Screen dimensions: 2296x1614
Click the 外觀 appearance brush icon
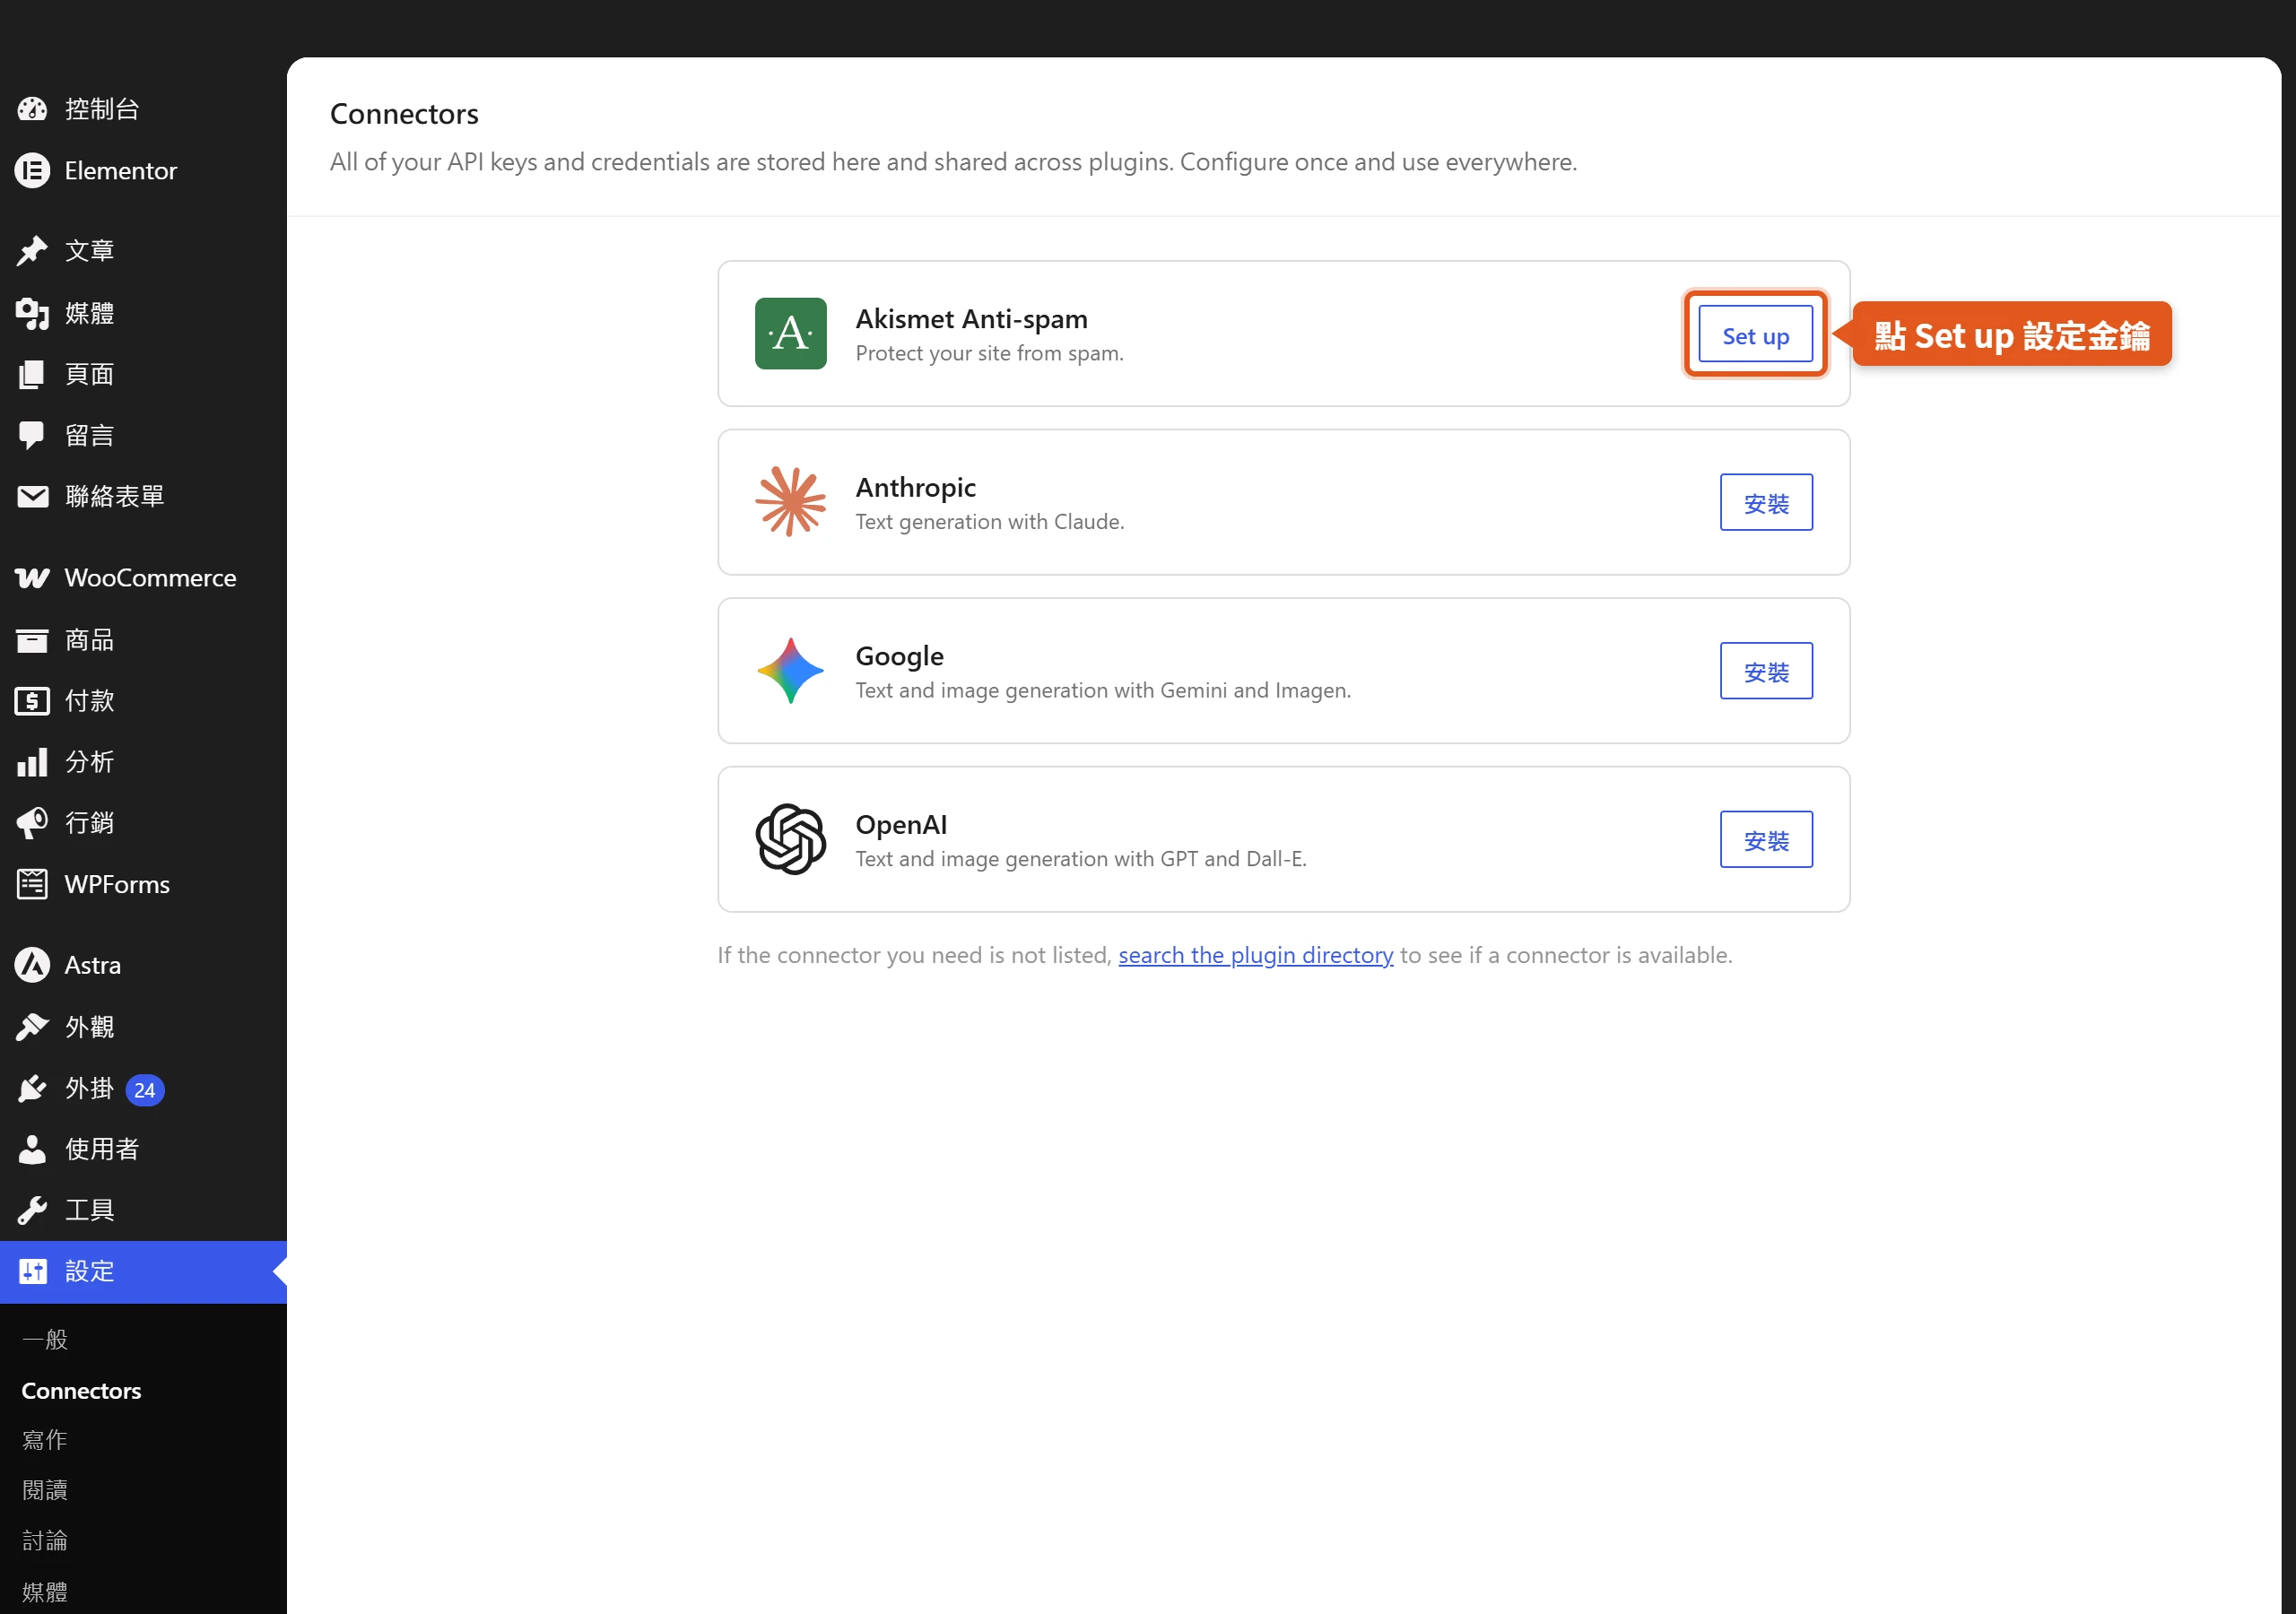[32, 1027]
